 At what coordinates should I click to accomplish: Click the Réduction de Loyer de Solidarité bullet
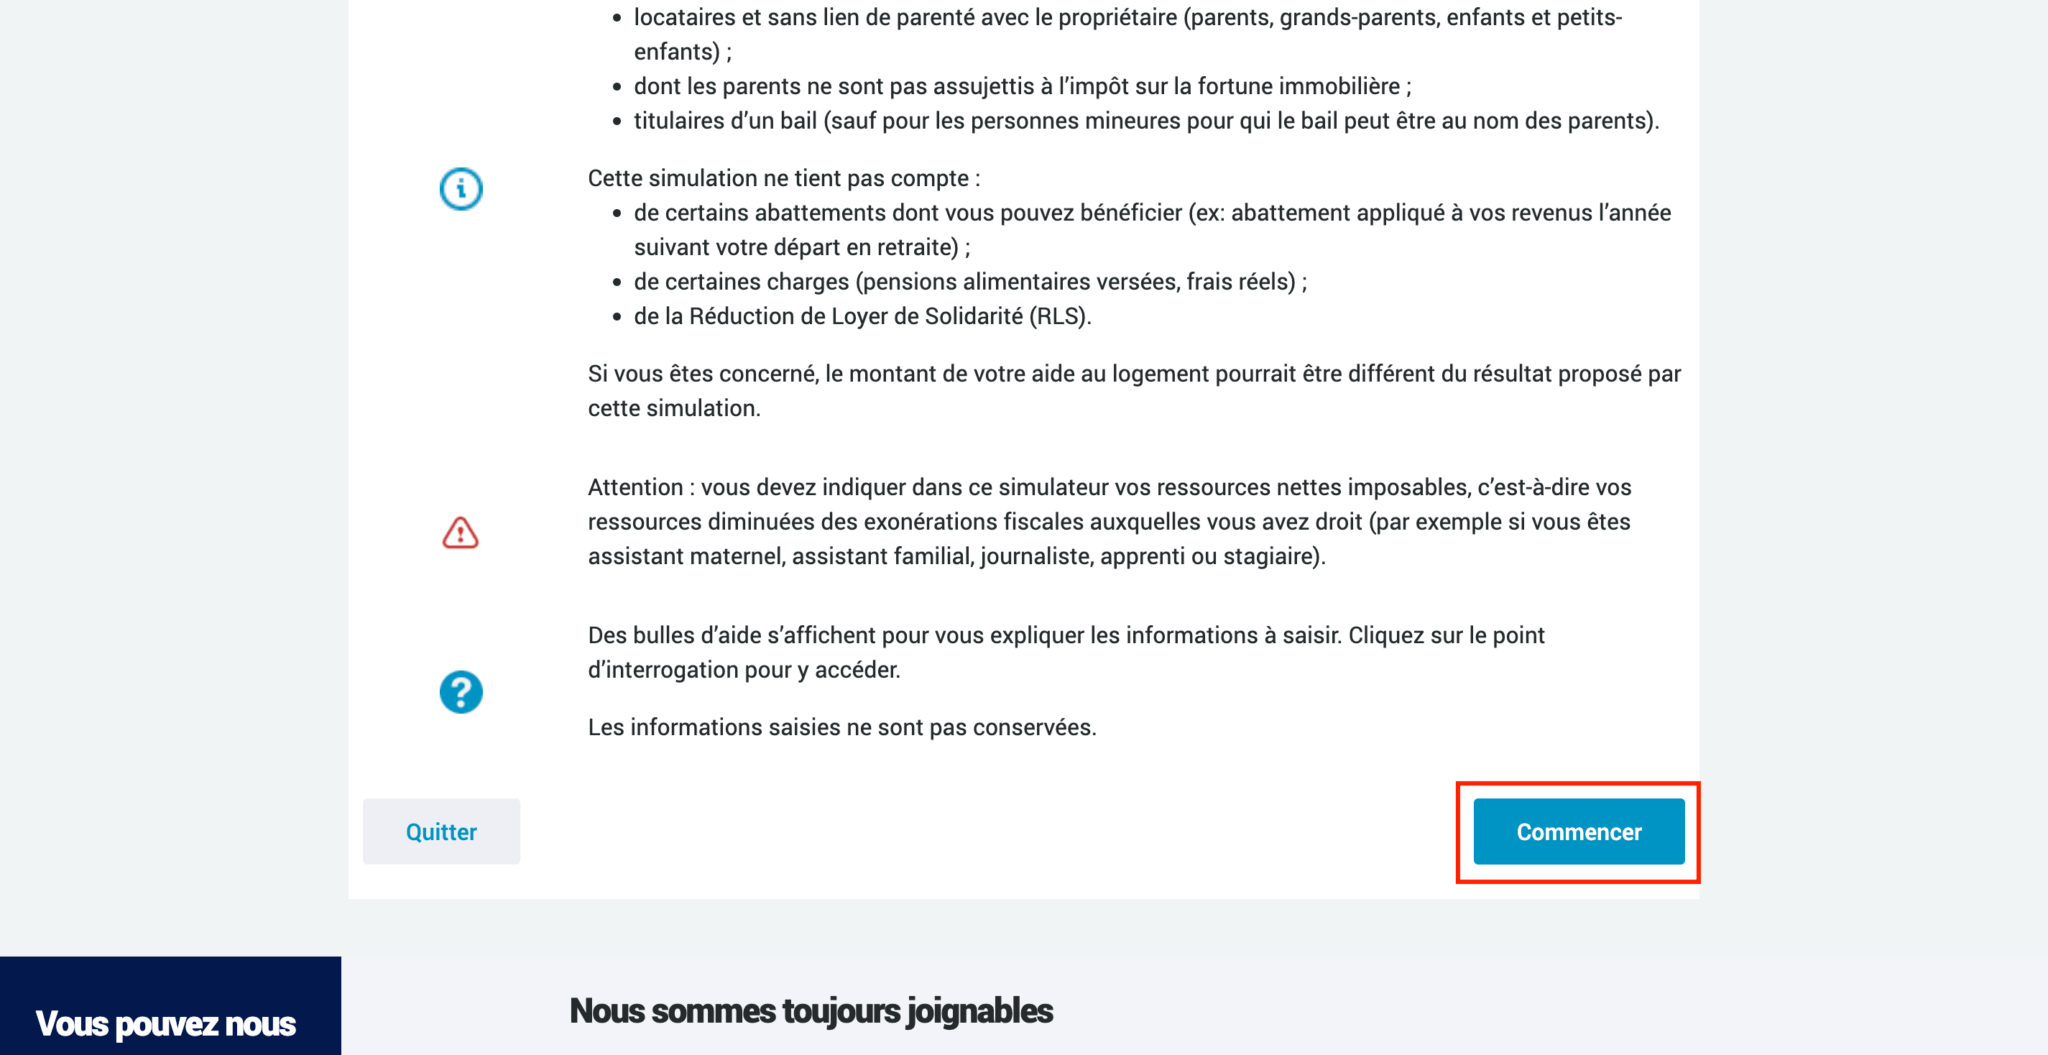[x=862, y=316]
